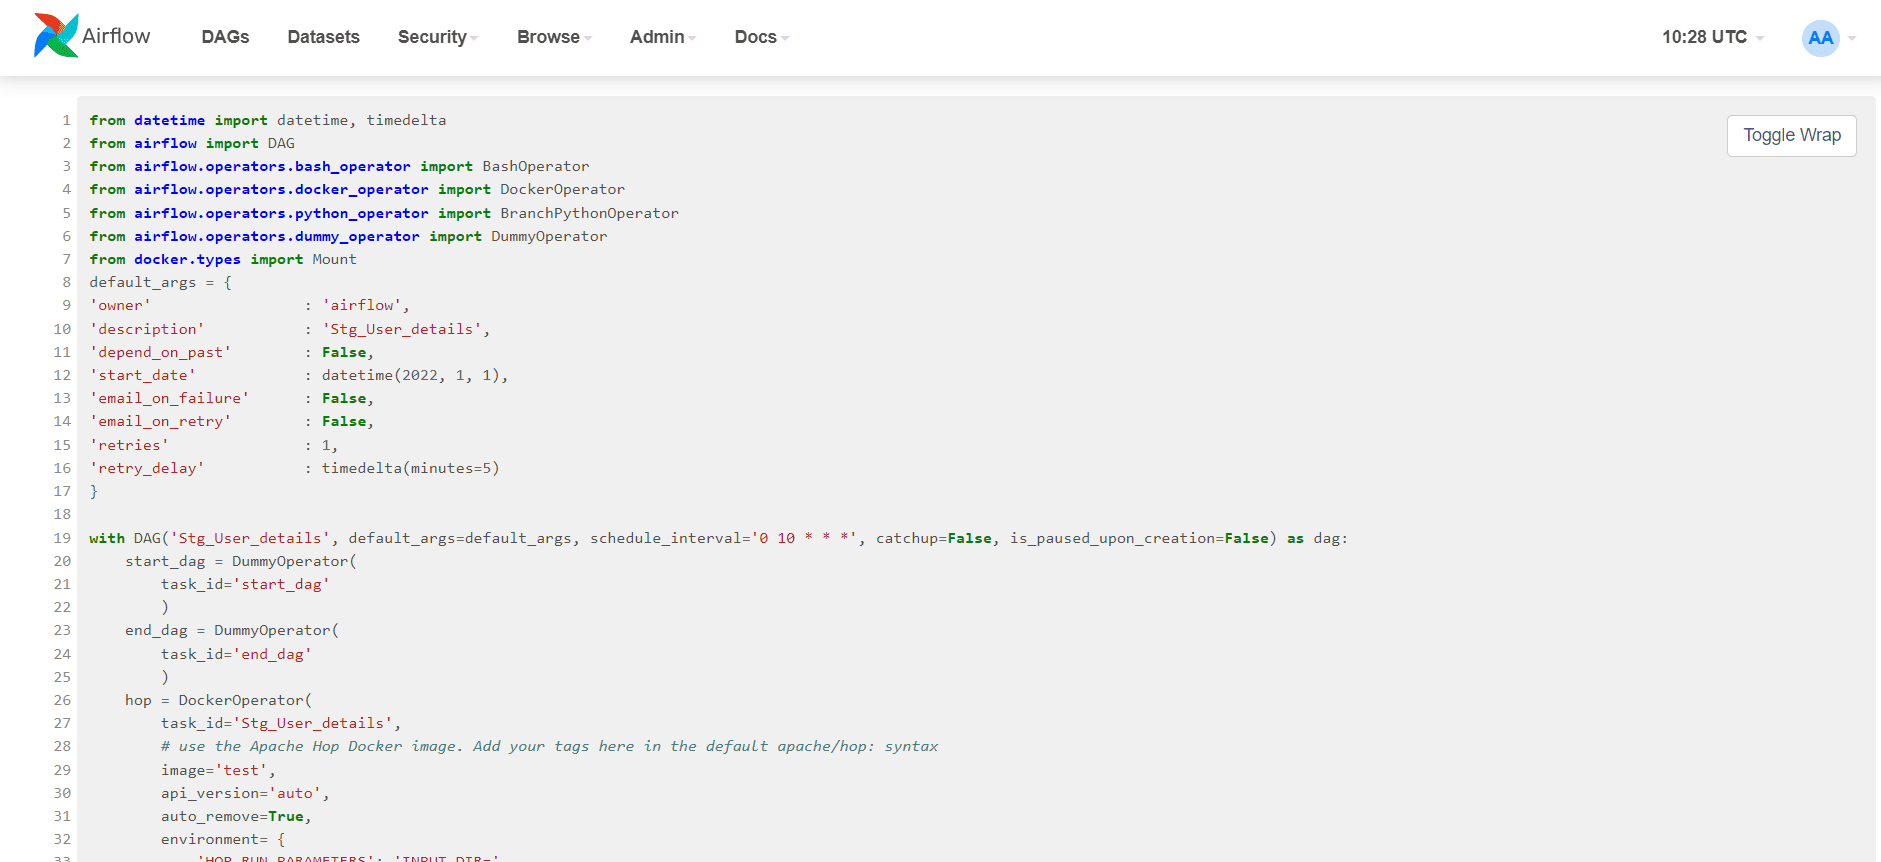Click line number 19 in the gutter
Viewport: 1881px width, 862px height.
[x=62, y=538]
